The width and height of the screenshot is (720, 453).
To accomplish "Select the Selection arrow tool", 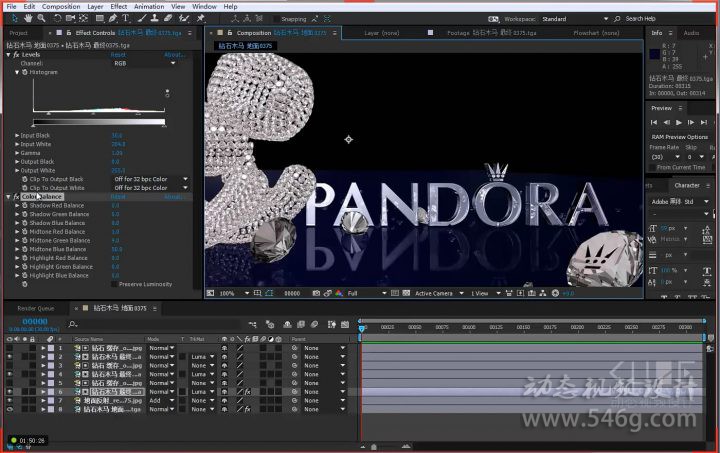I will pyautogui.click(x=15, y=18).
